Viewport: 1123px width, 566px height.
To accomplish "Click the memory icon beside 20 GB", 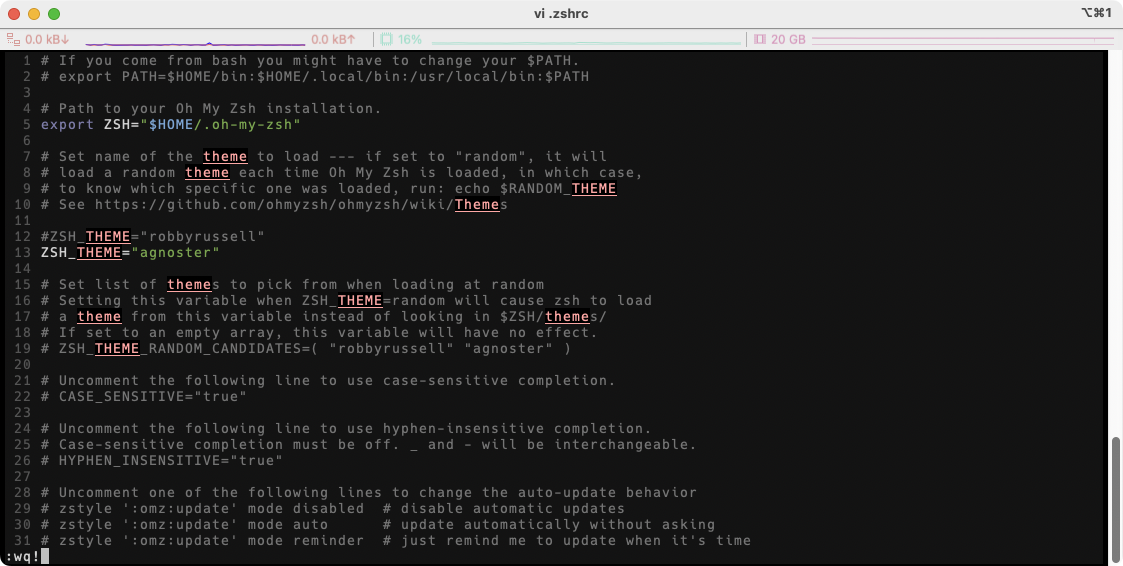I will (760, 39).
